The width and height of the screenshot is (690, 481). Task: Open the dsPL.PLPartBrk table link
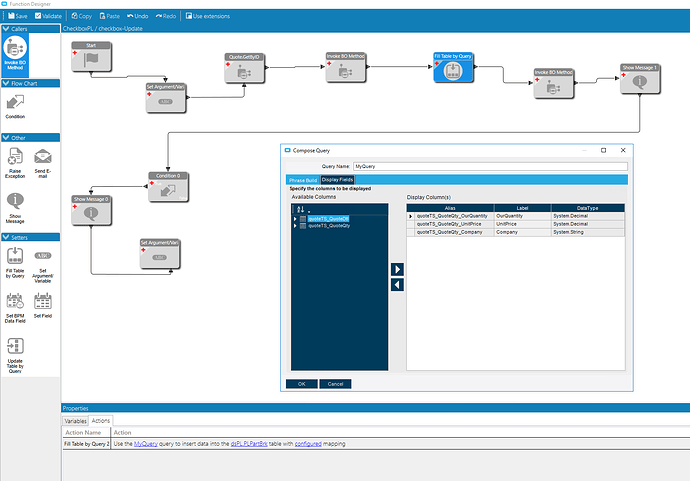click(249, 444)
